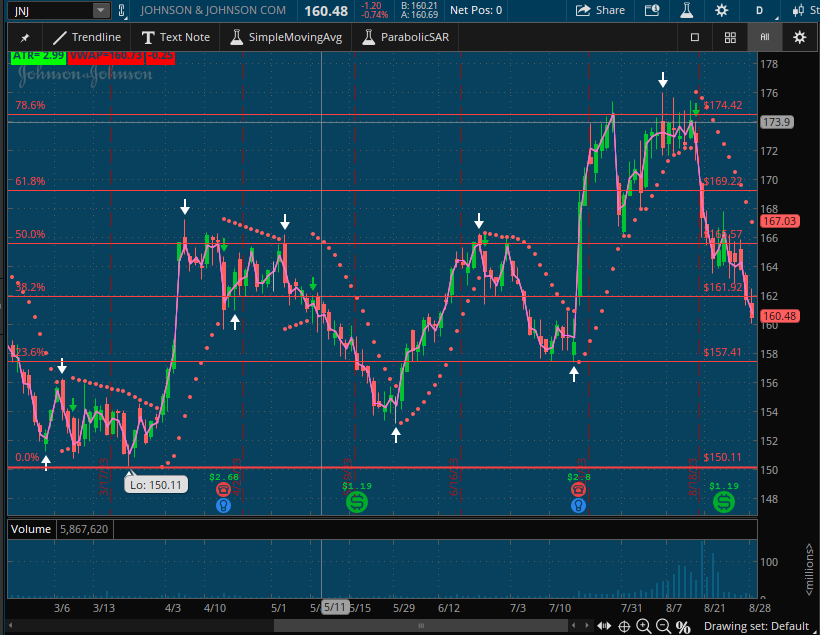Toggle the percent scale icon
Screen dimensions: 820x635
[x=683, y=626]
